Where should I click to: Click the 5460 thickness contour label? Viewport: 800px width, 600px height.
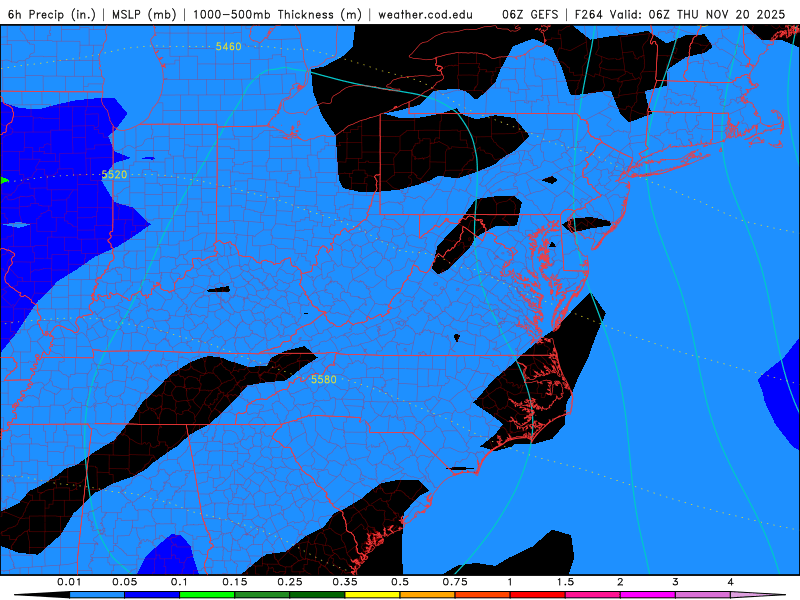point(228,46)
